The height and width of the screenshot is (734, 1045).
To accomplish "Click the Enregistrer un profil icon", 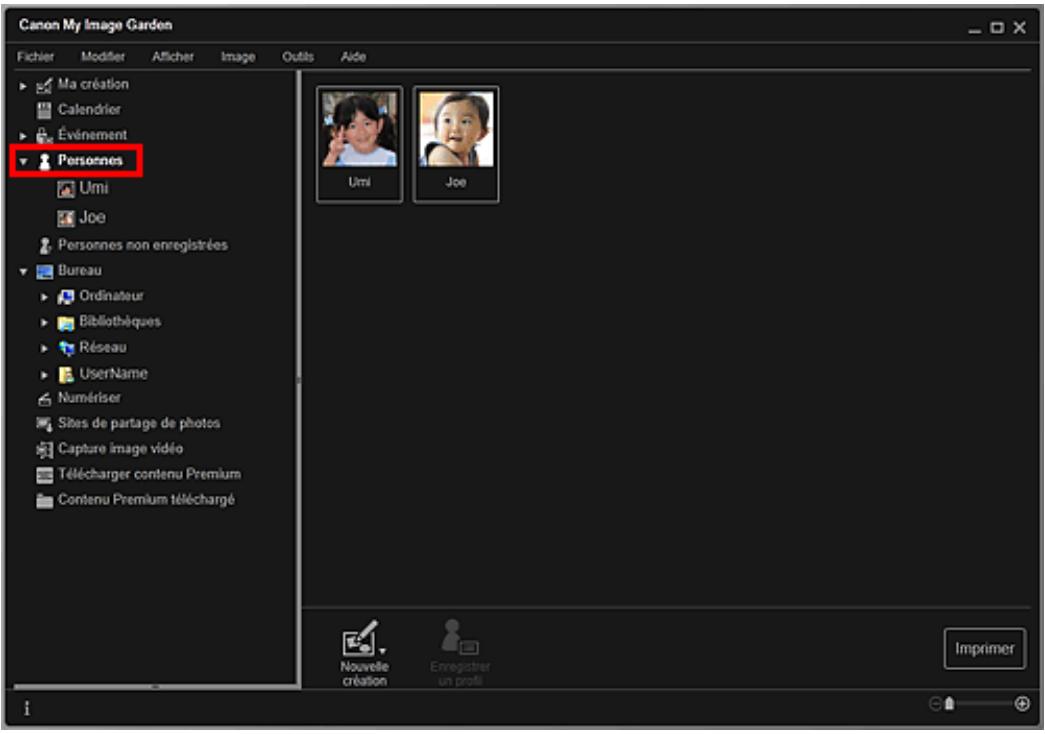I will tap(460, 637).
